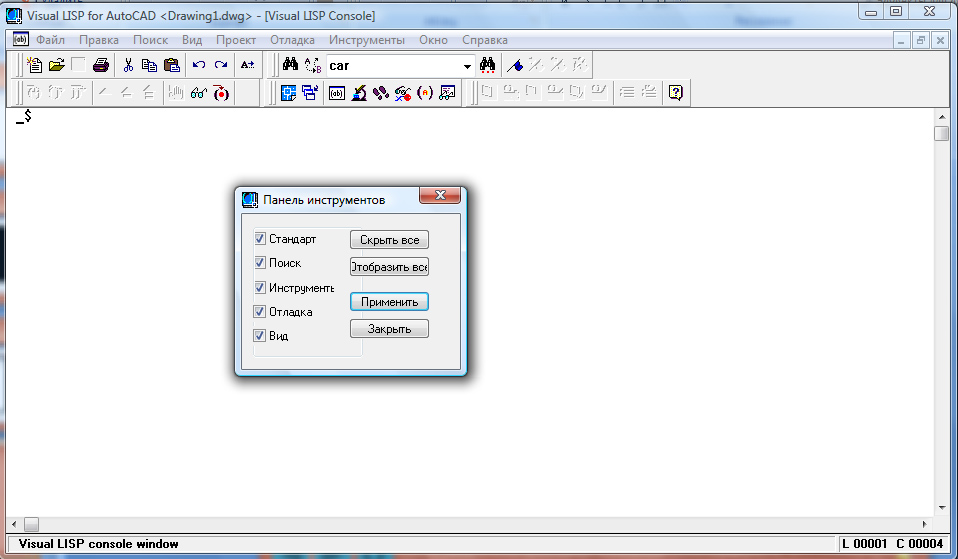958x559 pixels.
Task: Open the Visual LISP Console icon
Action: (337, 93)
